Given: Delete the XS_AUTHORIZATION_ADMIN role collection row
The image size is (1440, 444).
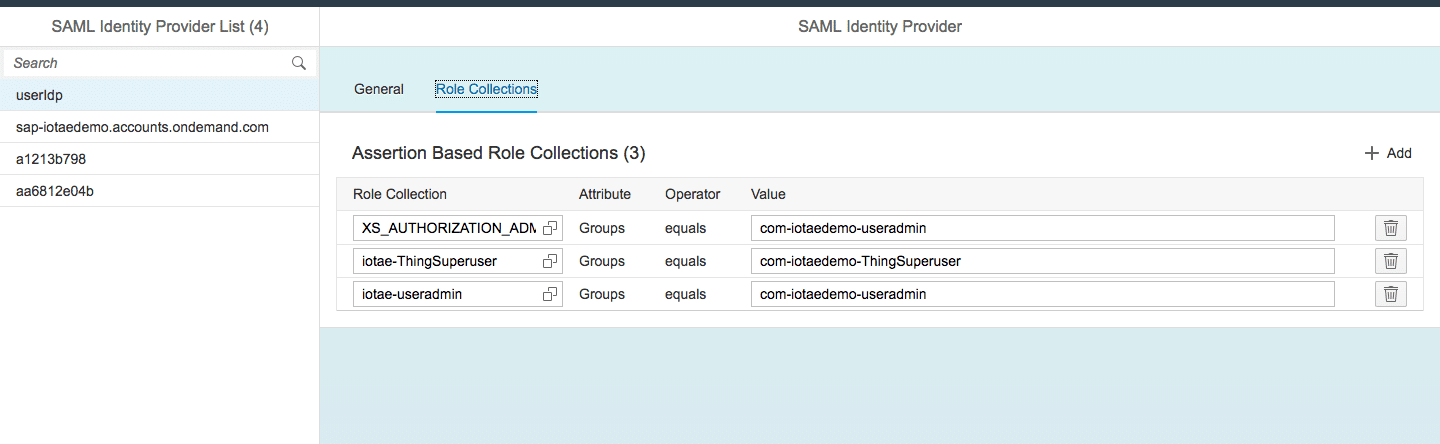Looking at the screenshot, I should click(x=1390, y=228).
